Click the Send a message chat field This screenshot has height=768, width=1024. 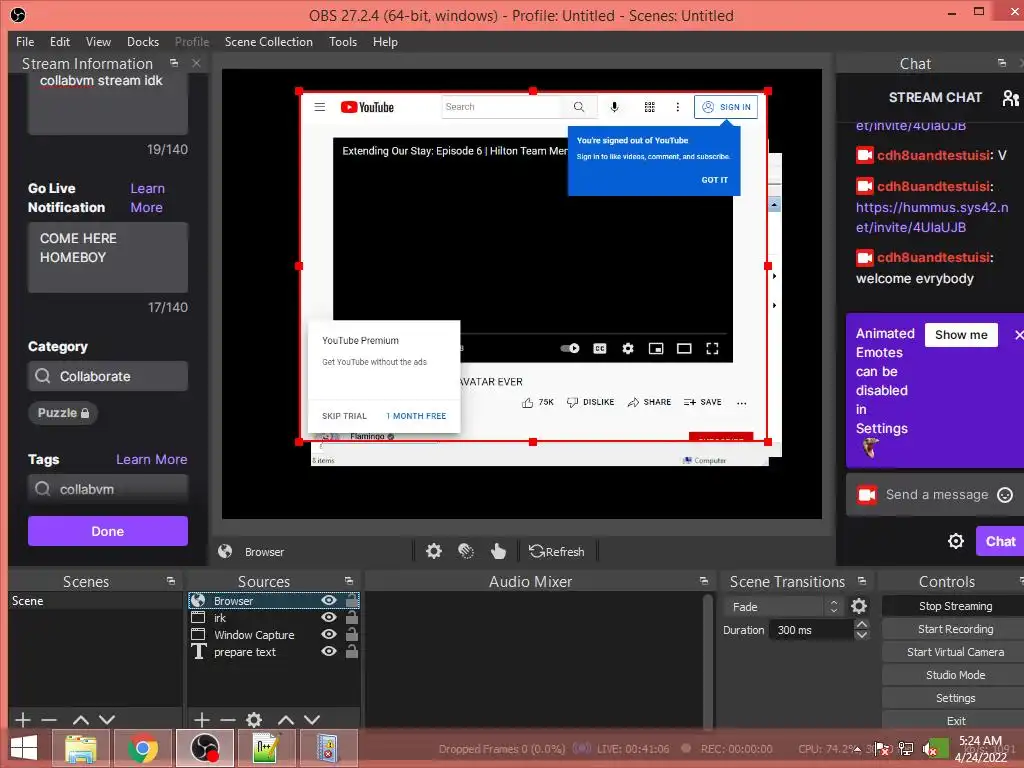pos(936,495)
